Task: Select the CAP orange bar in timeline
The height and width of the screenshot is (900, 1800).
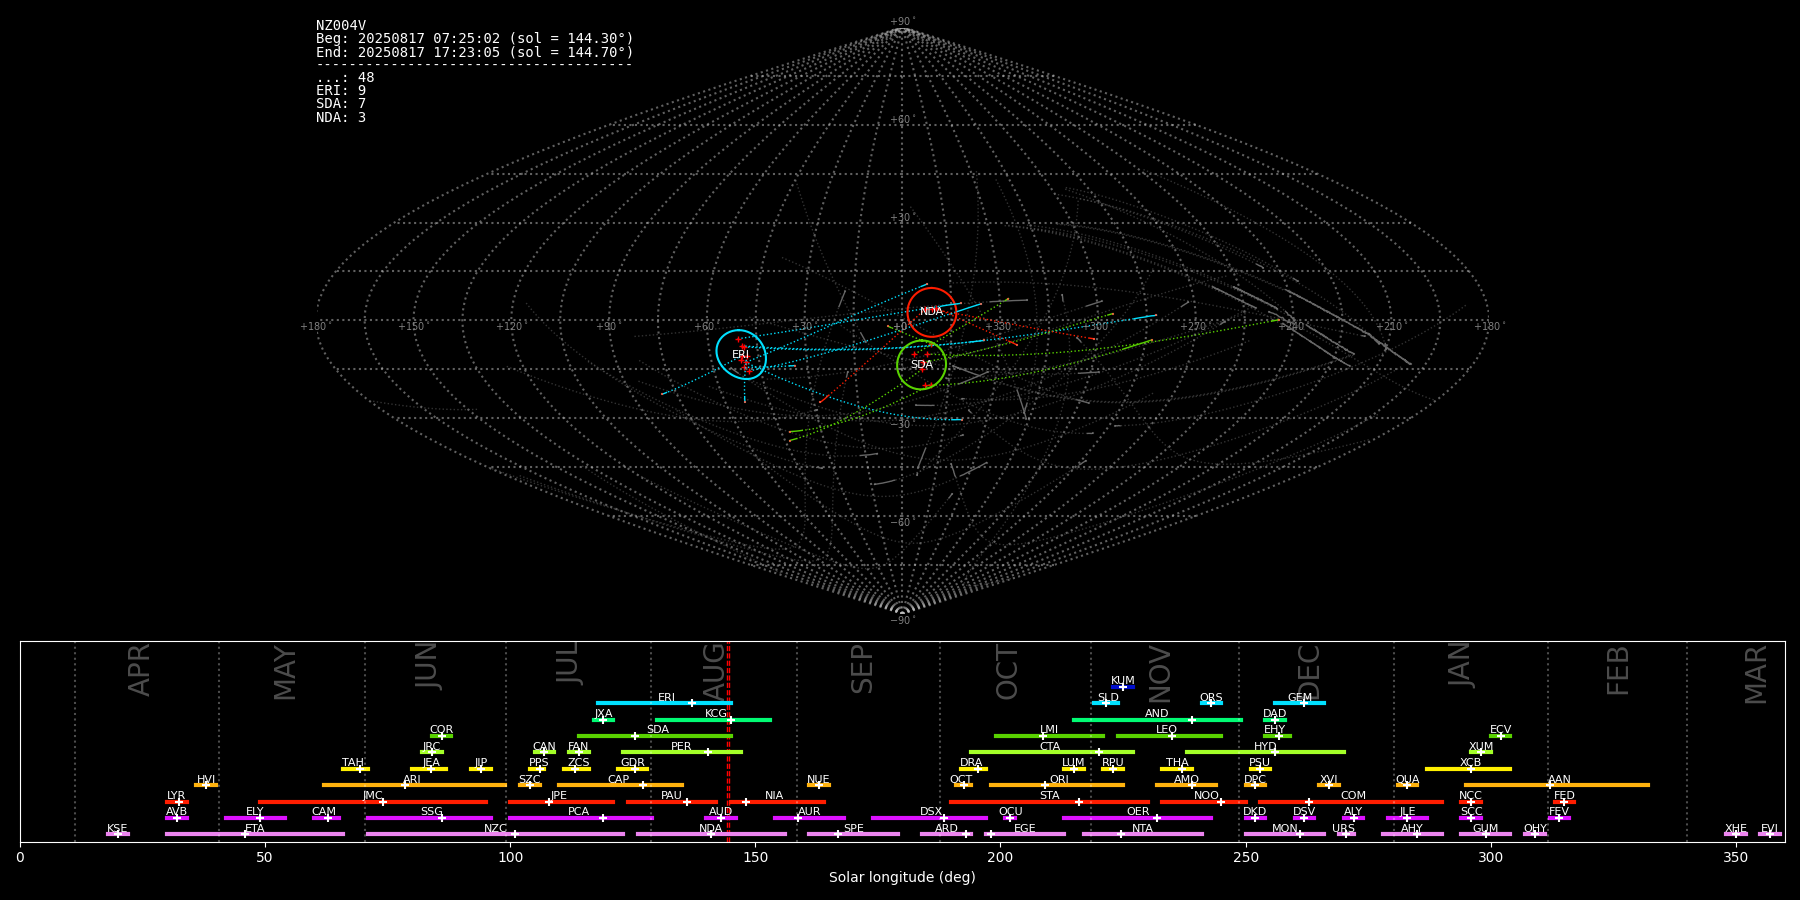Action: pos(620,785)
